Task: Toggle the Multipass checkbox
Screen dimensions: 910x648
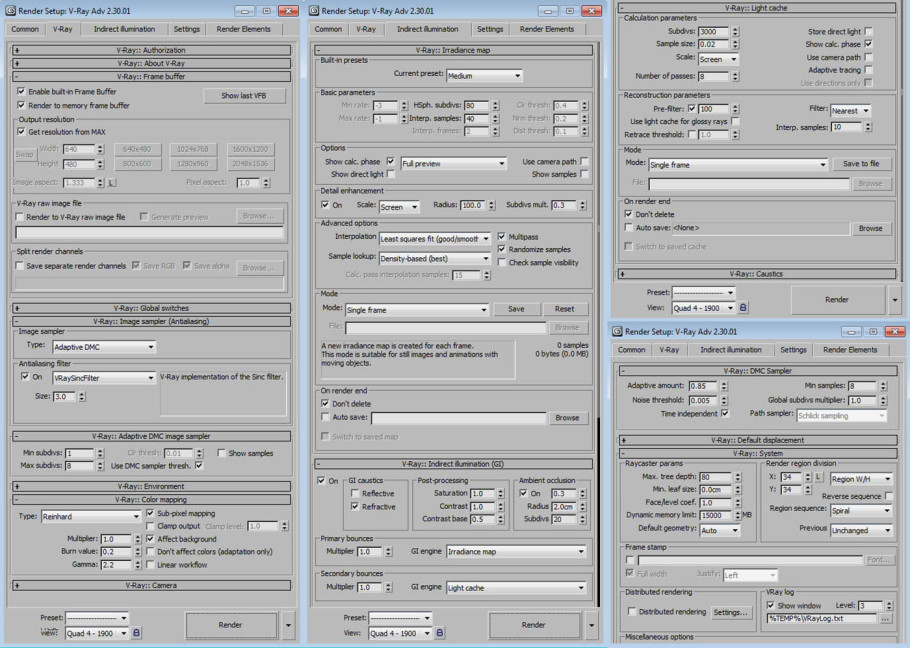Action: pos(502,237)
